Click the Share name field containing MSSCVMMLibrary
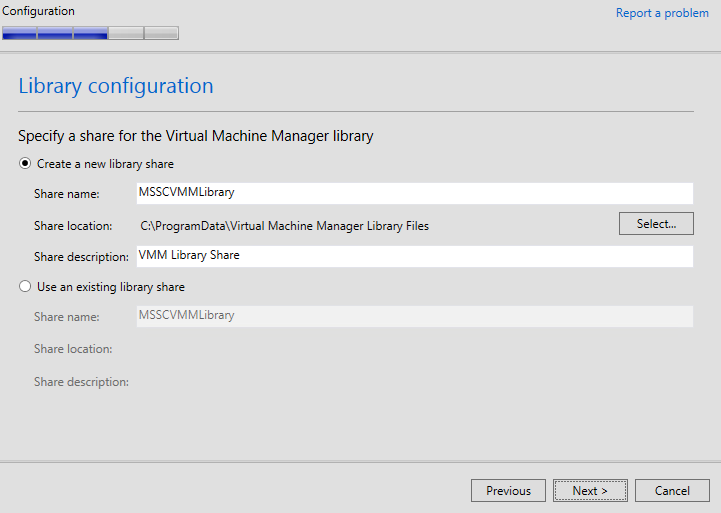Viewport: 721px width, 513px height. [414, 193]
